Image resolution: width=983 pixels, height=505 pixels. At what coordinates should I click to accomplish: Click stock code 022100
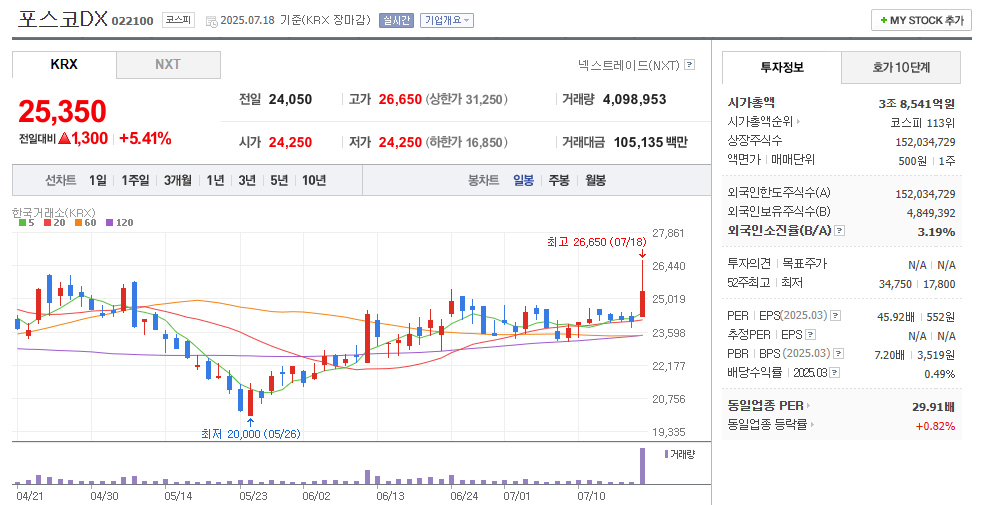tap(132, 21)
